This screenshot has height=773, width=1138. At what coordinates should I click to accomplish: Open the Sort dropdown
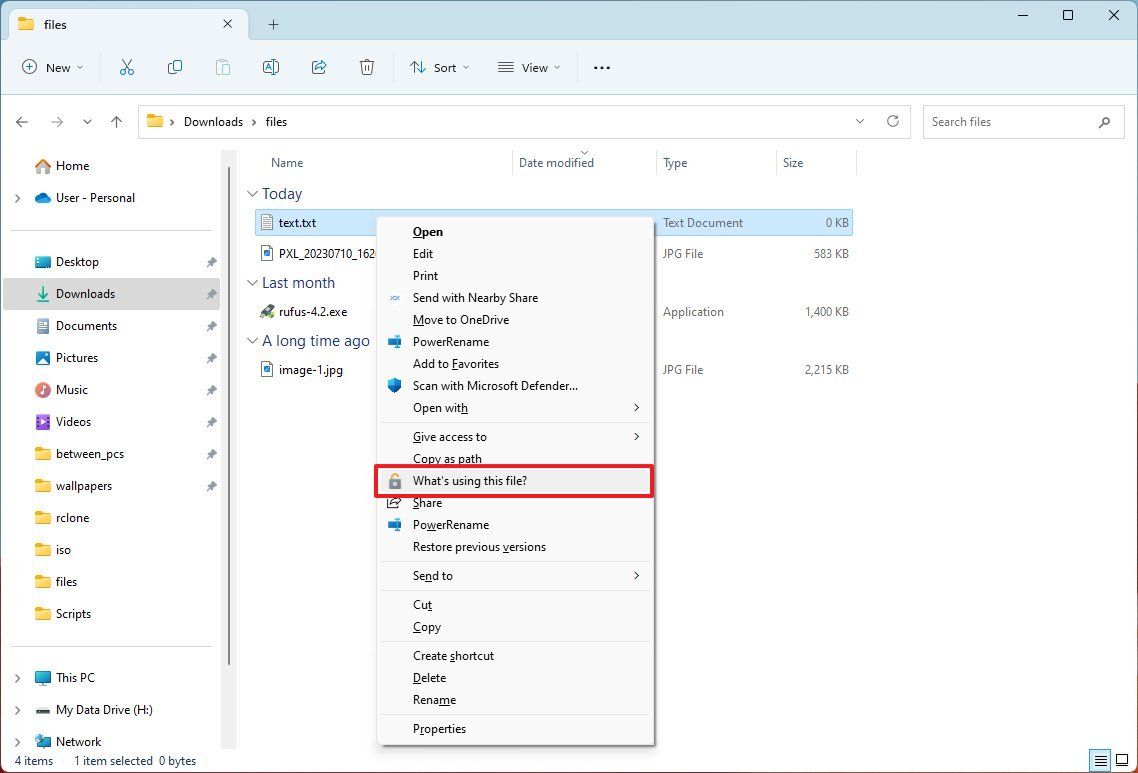tap(440, 67)
